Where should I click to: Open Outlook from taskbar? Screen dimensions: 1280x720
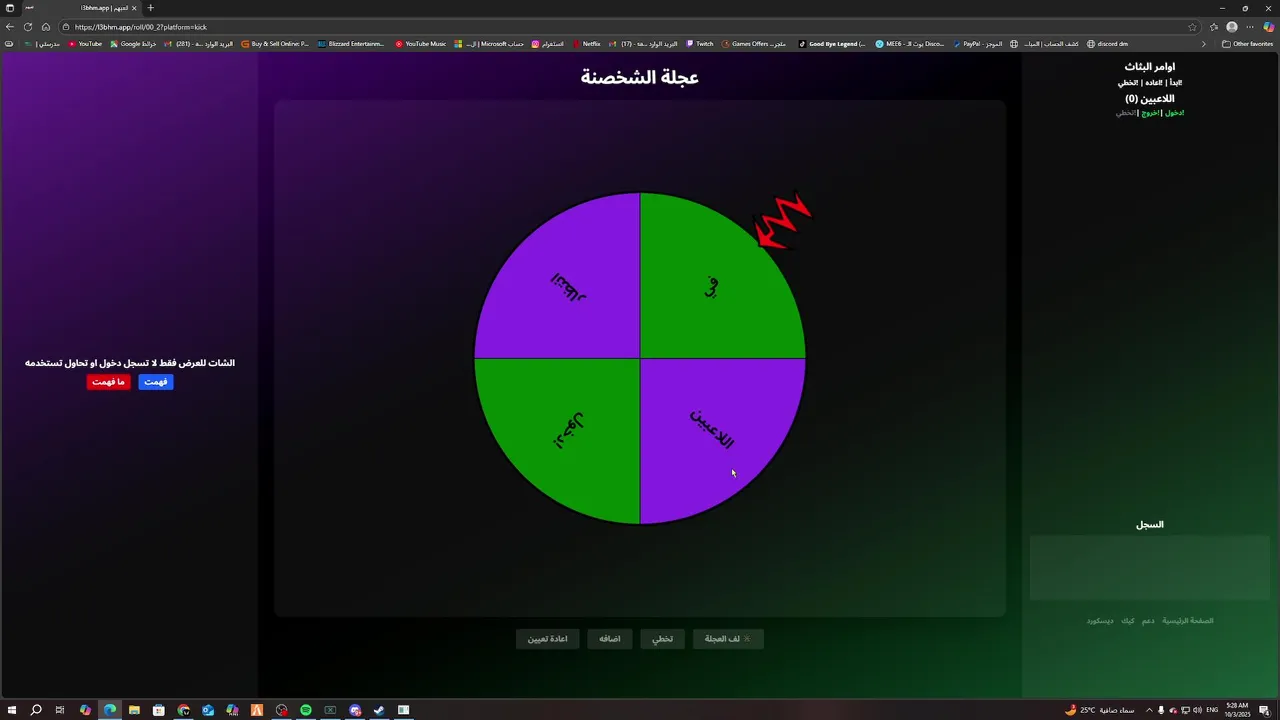point(208,710)
